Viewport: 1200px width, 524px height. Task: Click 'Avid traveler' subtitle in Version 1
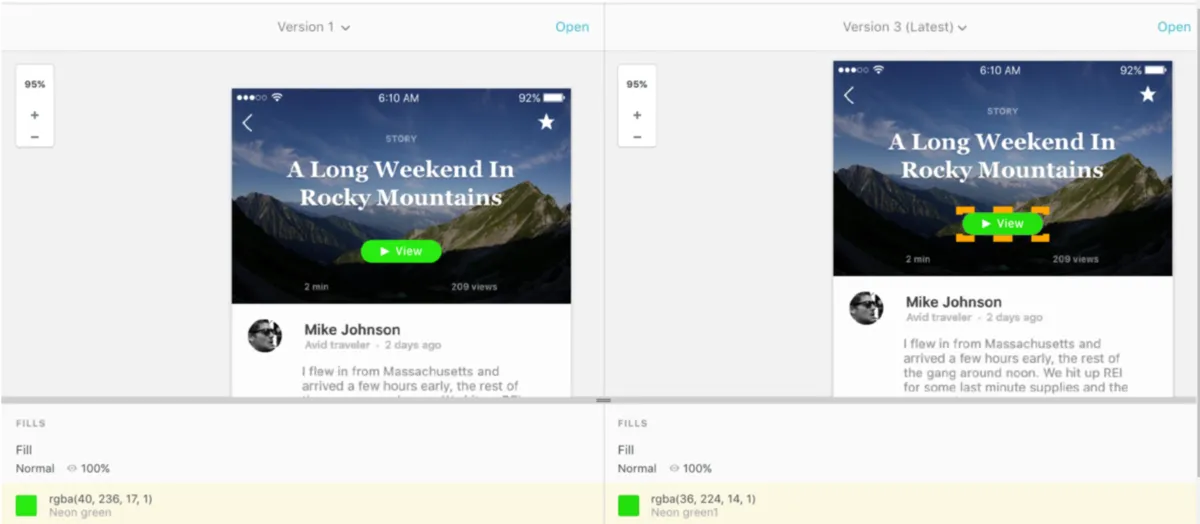coord(337,345)
